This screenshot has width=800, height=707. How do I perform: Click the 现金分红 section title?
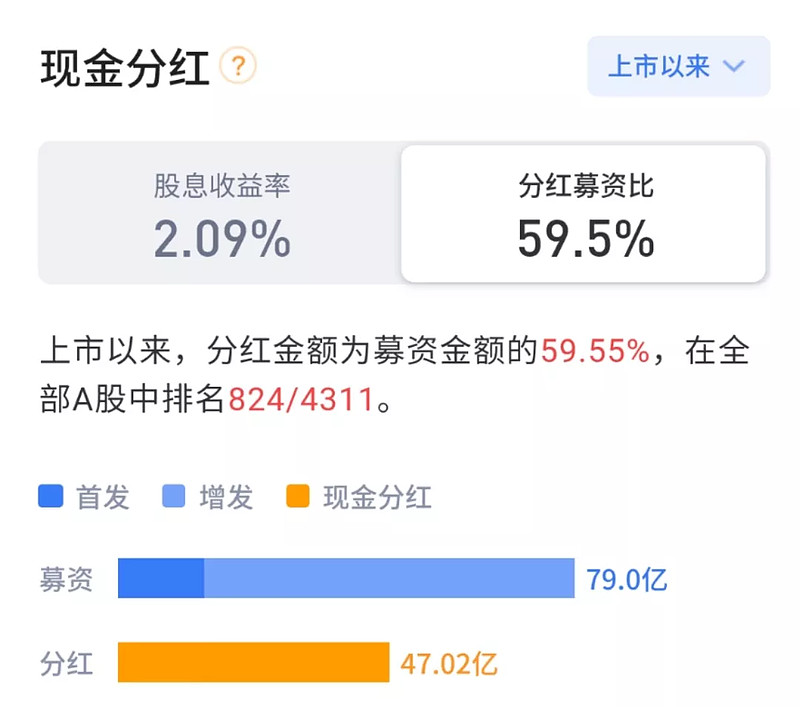[x=125, y=68]
